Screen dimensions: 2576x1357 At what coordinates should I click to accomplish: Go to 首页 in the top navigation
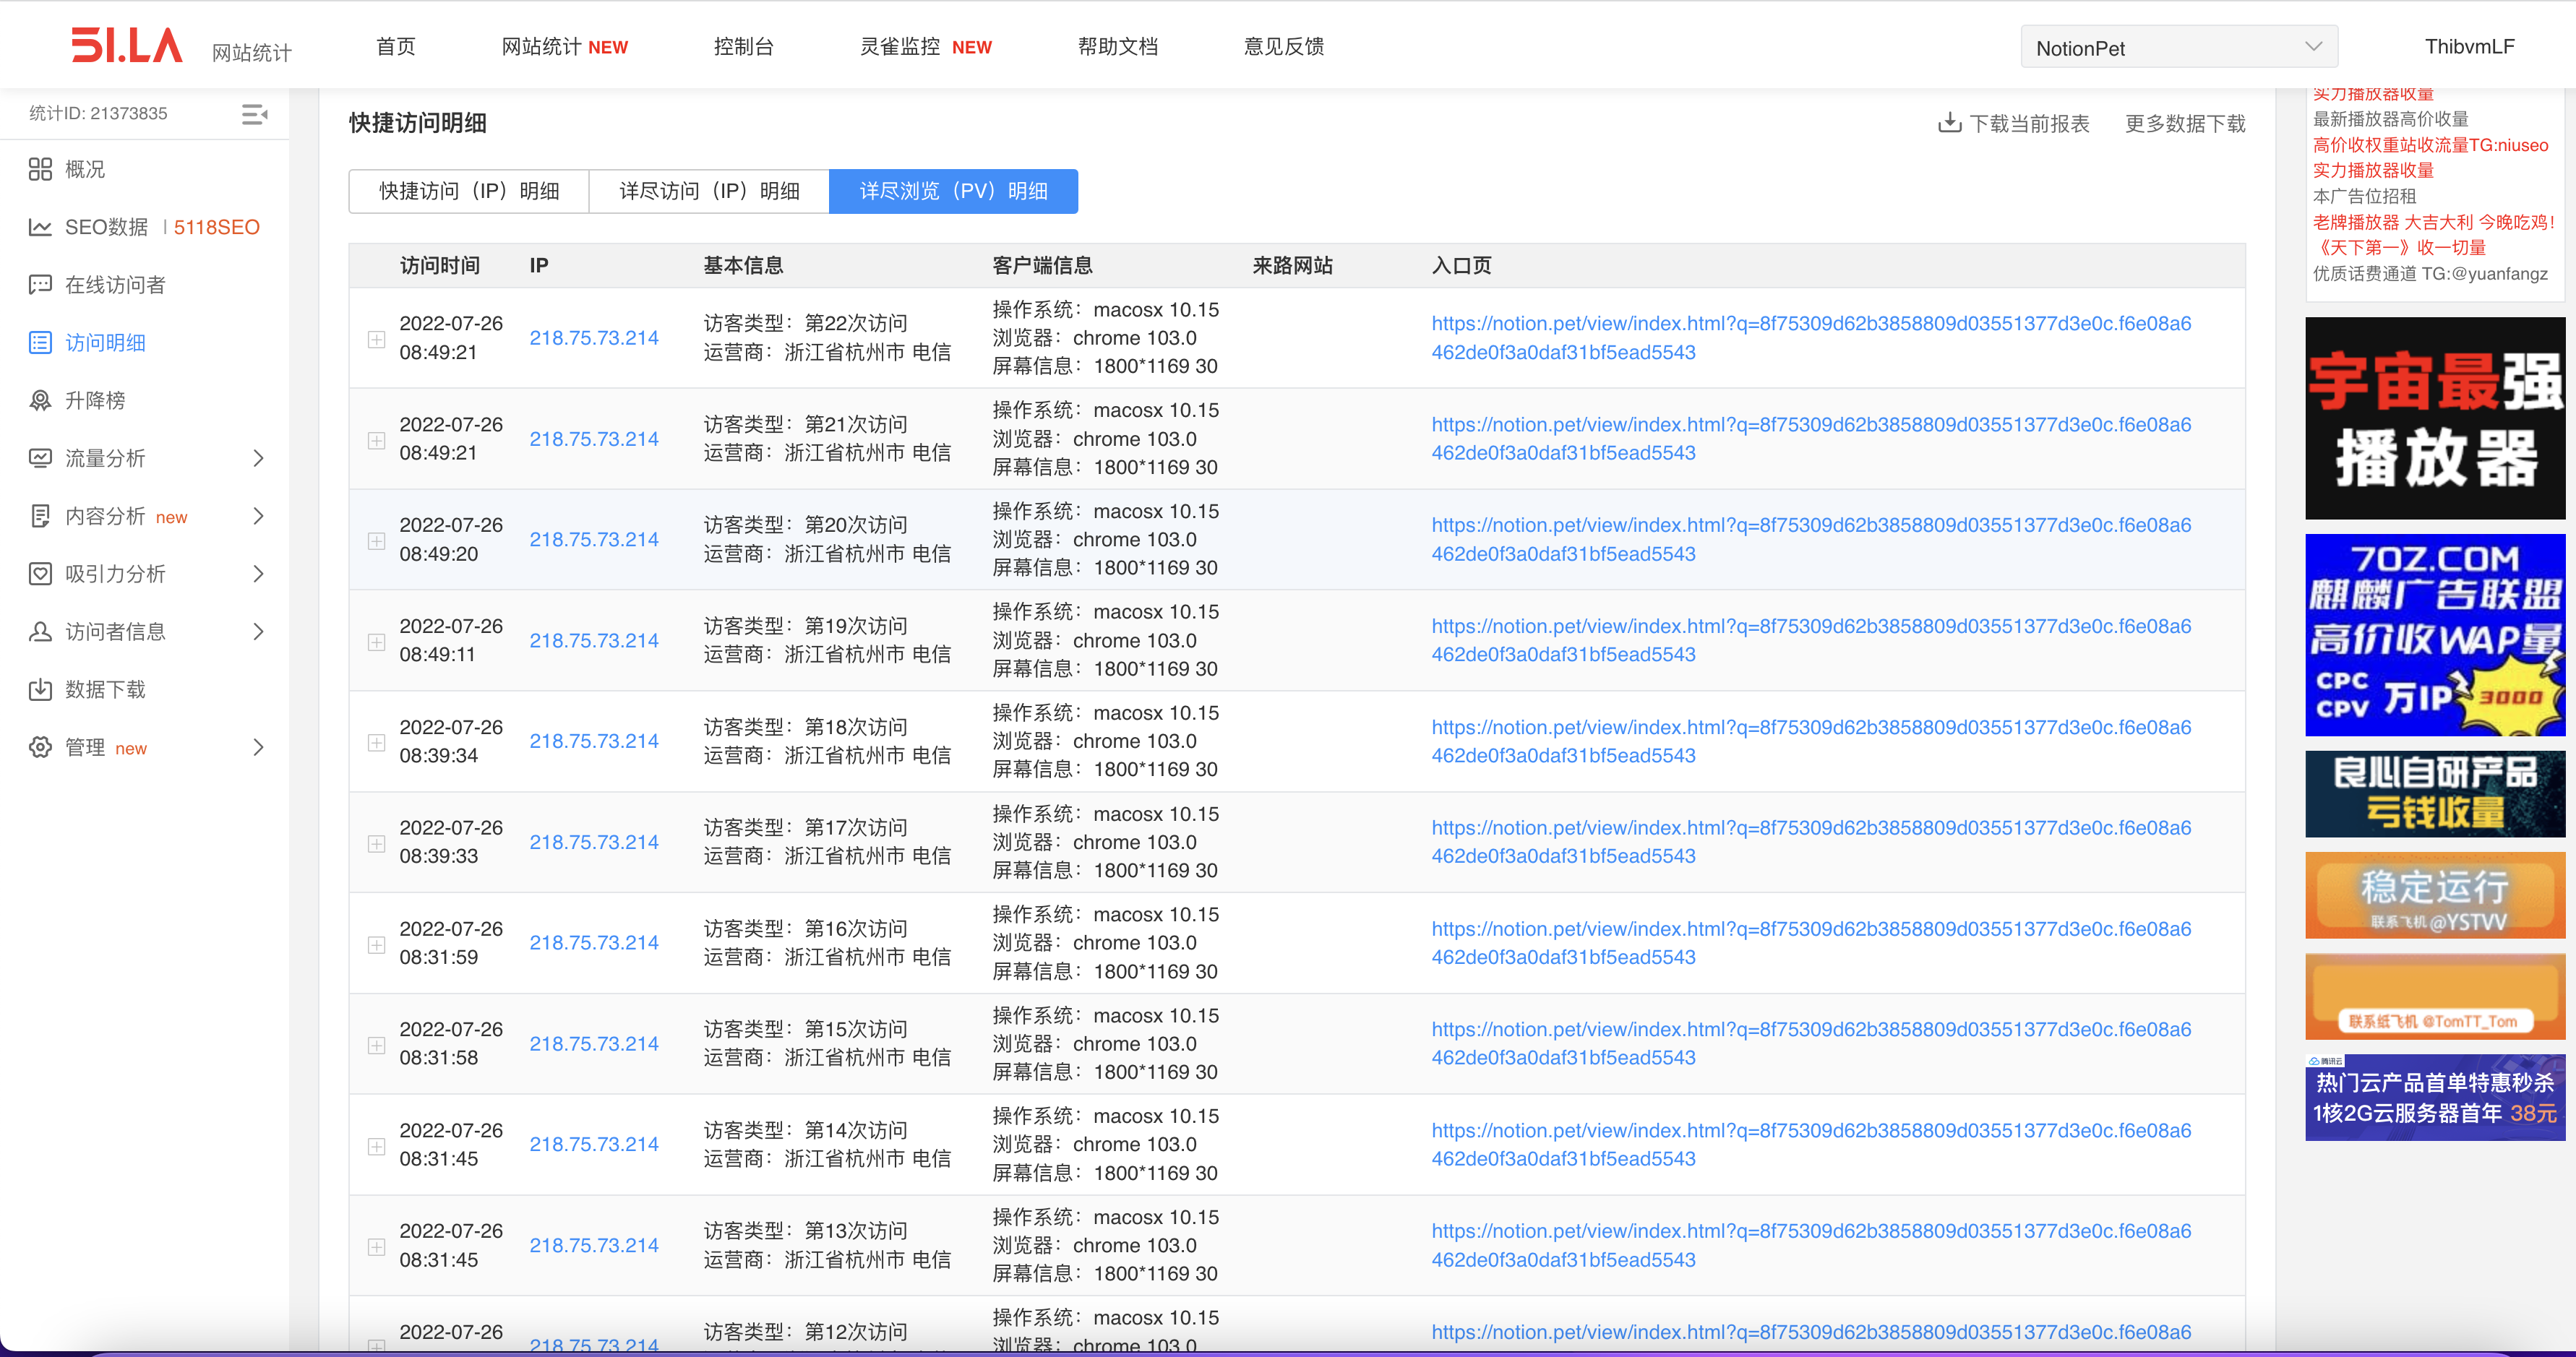[395, 46]
